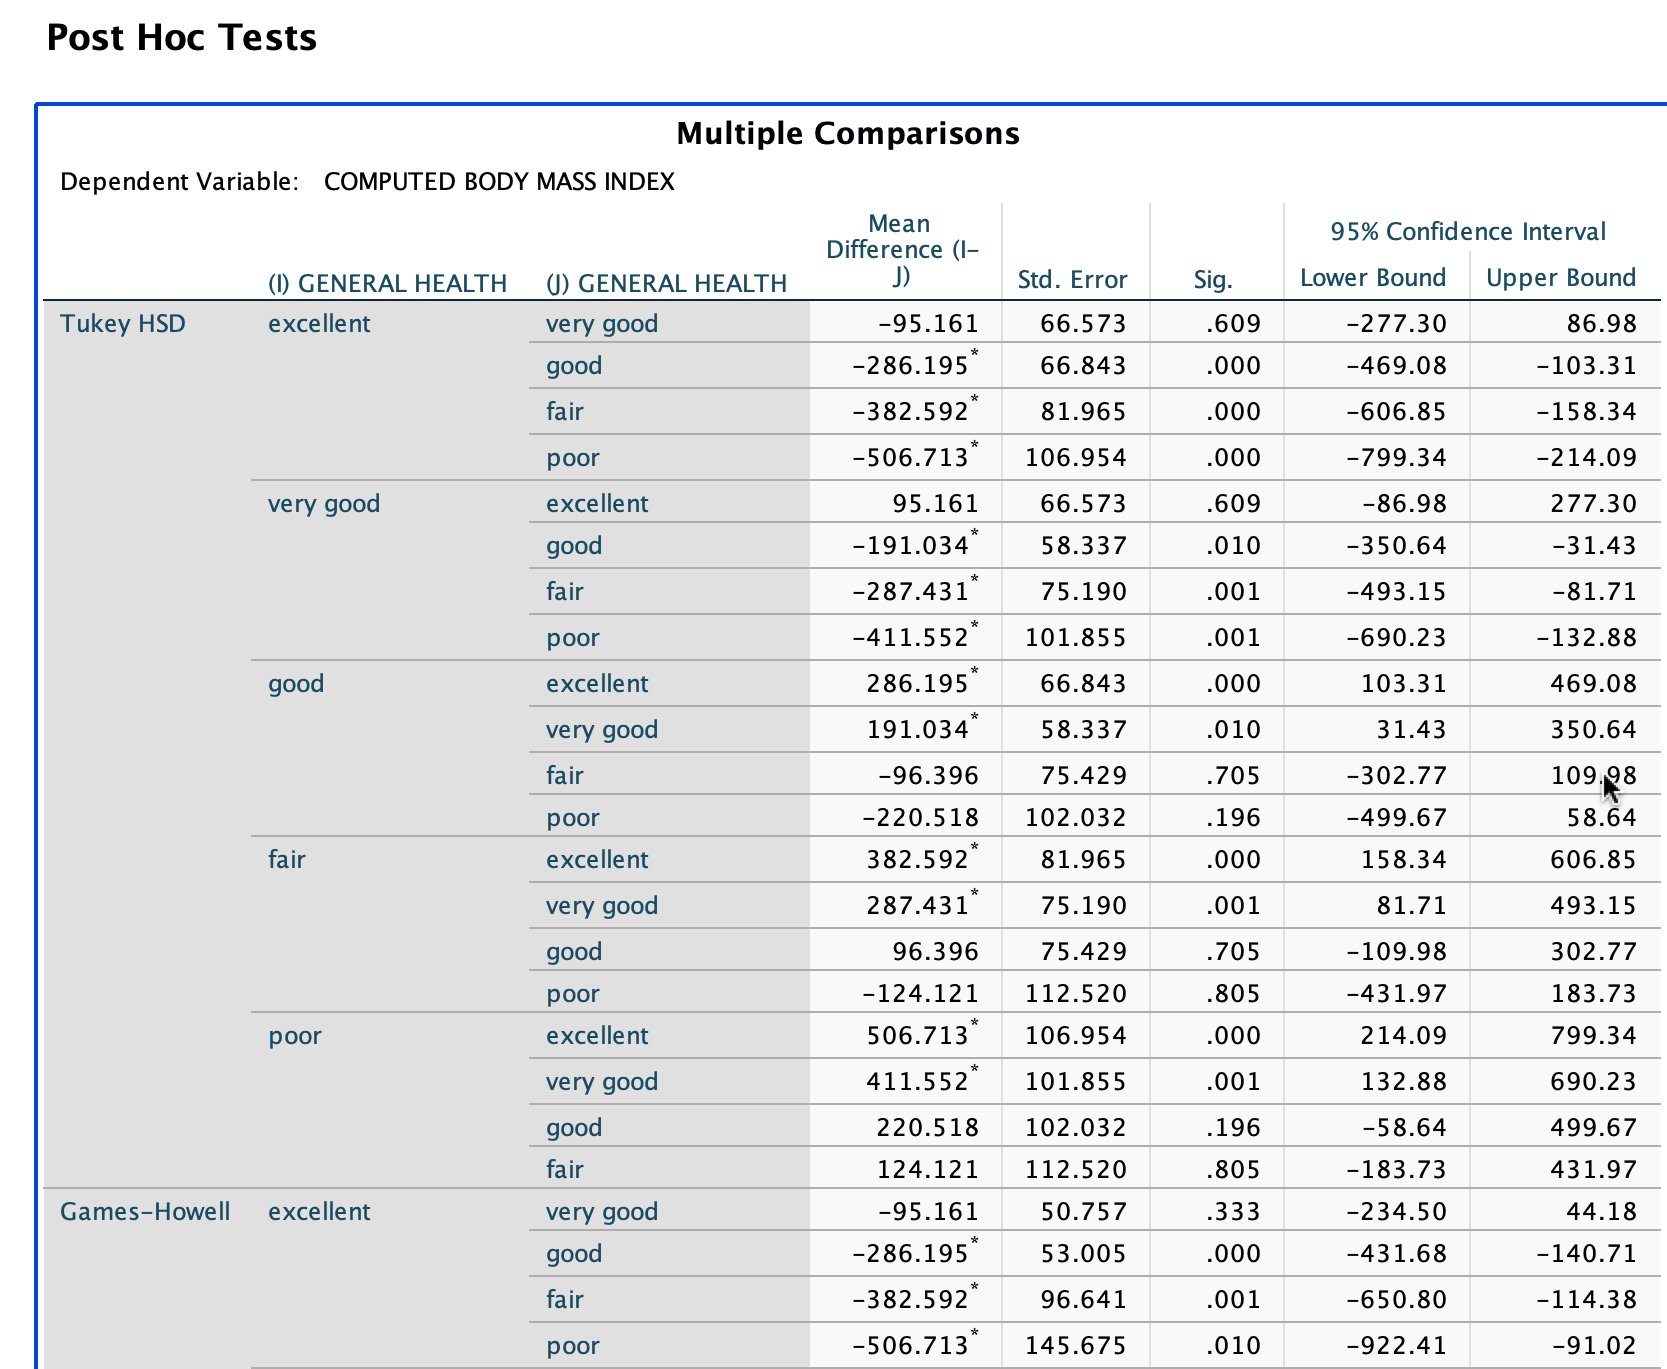
Task: Select the 95% Confidence Interval header
Action: coord(1467,231)
